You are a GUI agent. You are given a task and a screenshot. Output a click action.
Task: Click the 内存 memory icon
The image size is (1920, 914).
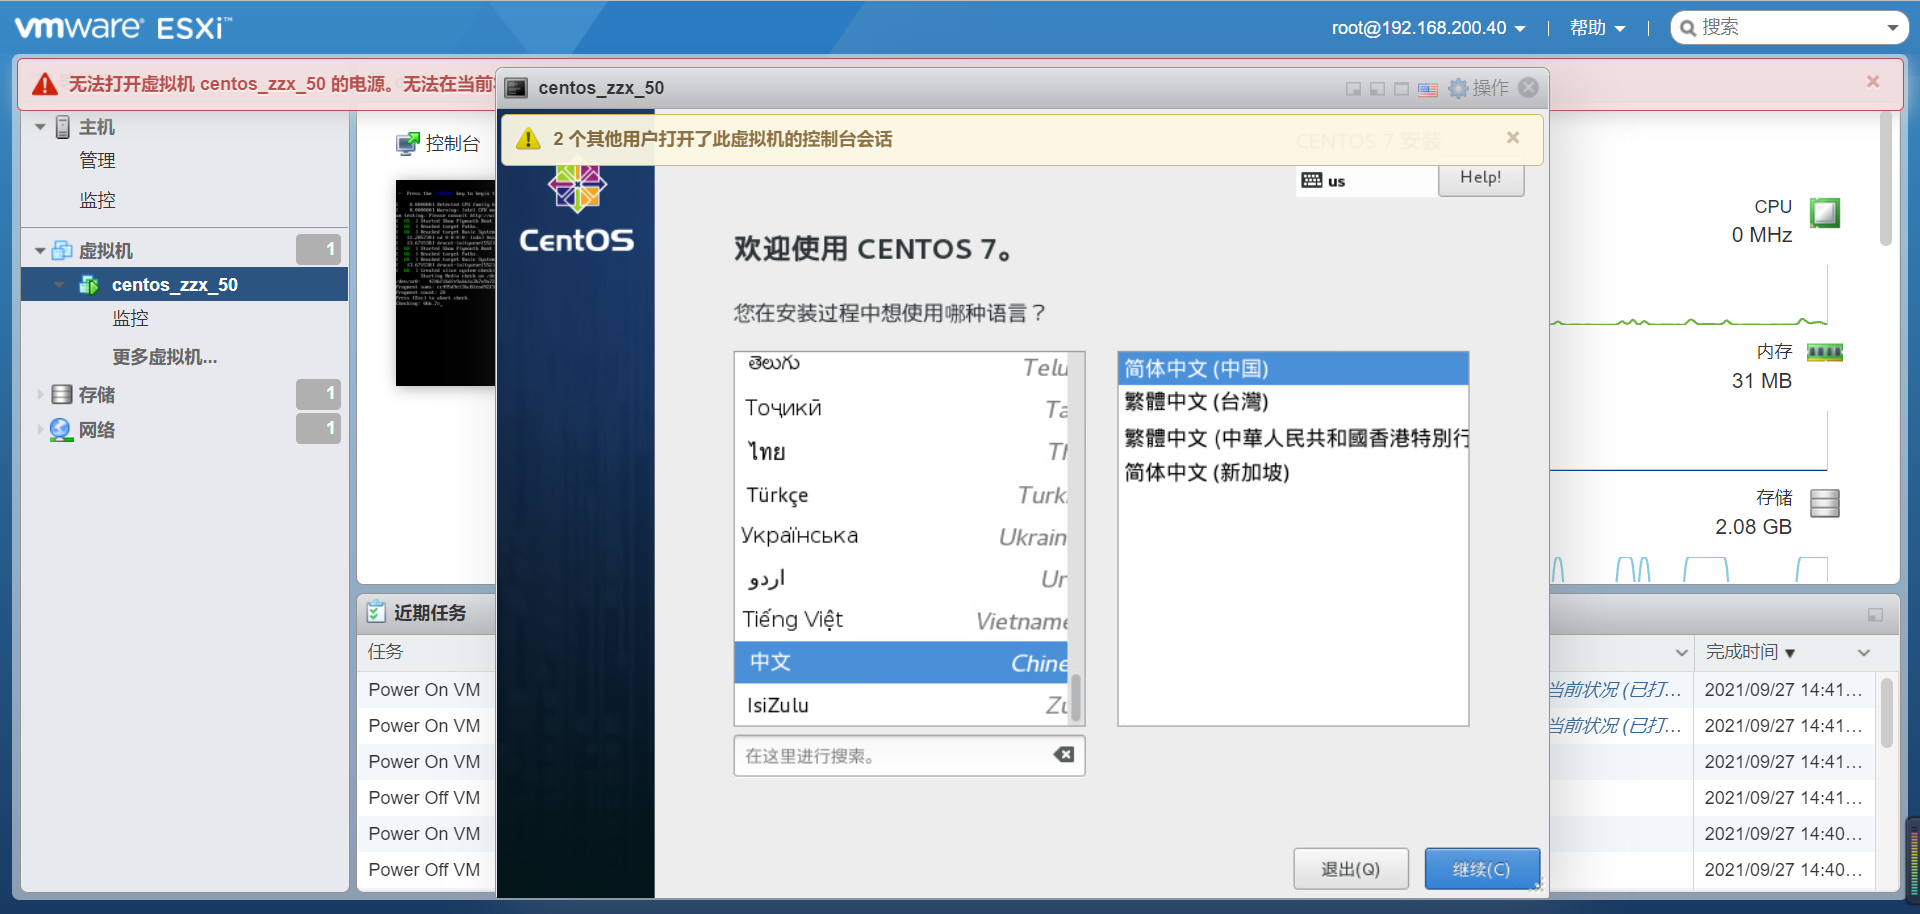pos(1825,352)
